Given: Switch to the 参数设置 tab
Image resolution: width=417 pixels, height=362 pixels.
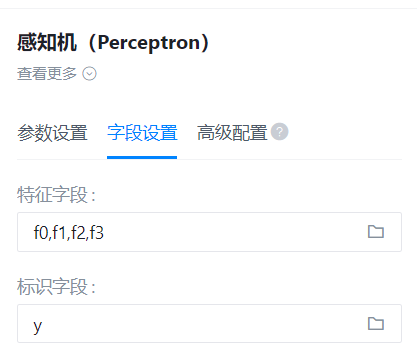Looking at the screenshot, I should click(x=52, y=133).
